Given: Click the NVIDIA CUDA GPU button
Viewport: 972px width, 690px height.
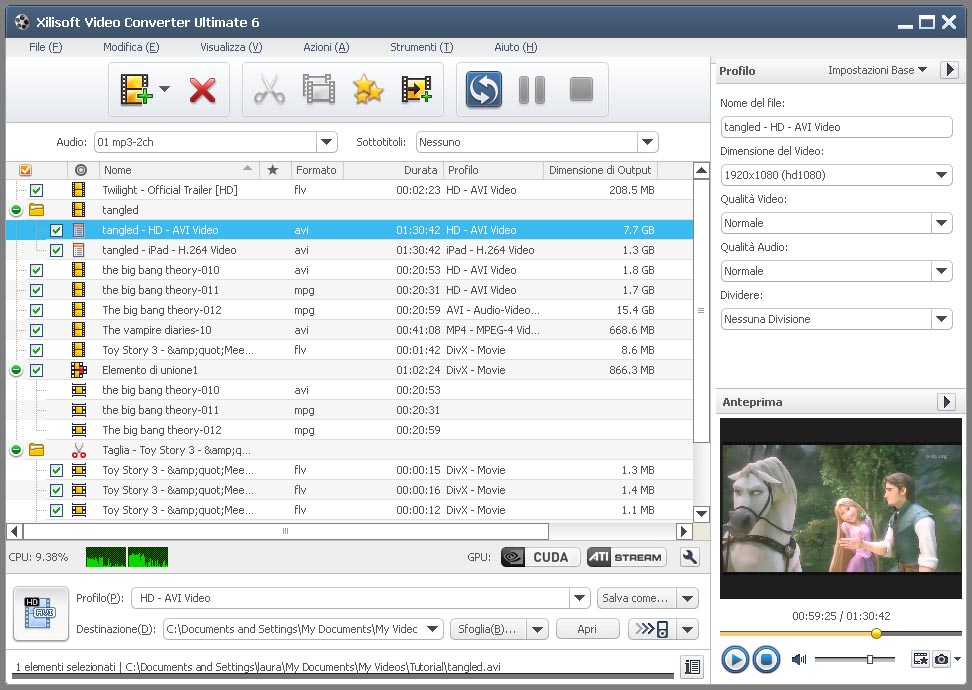Looking at the screenshot, I should tap(540, 557).
